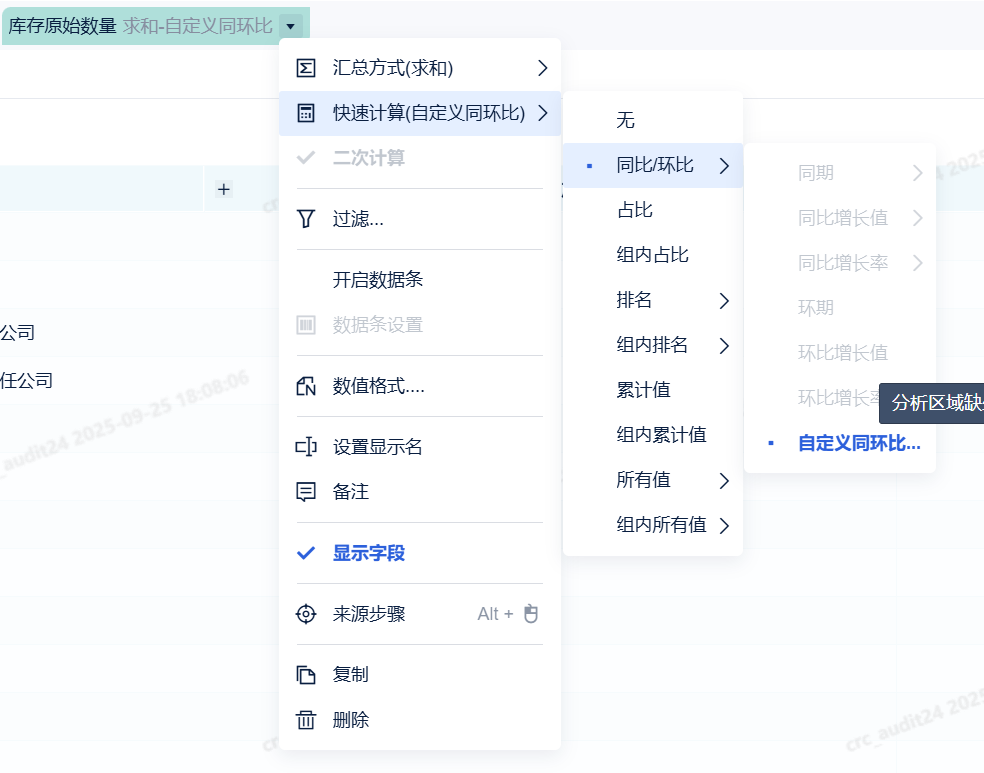Click the target icon beside 来源步骤

pyautogui.click(x=306, y=614)
